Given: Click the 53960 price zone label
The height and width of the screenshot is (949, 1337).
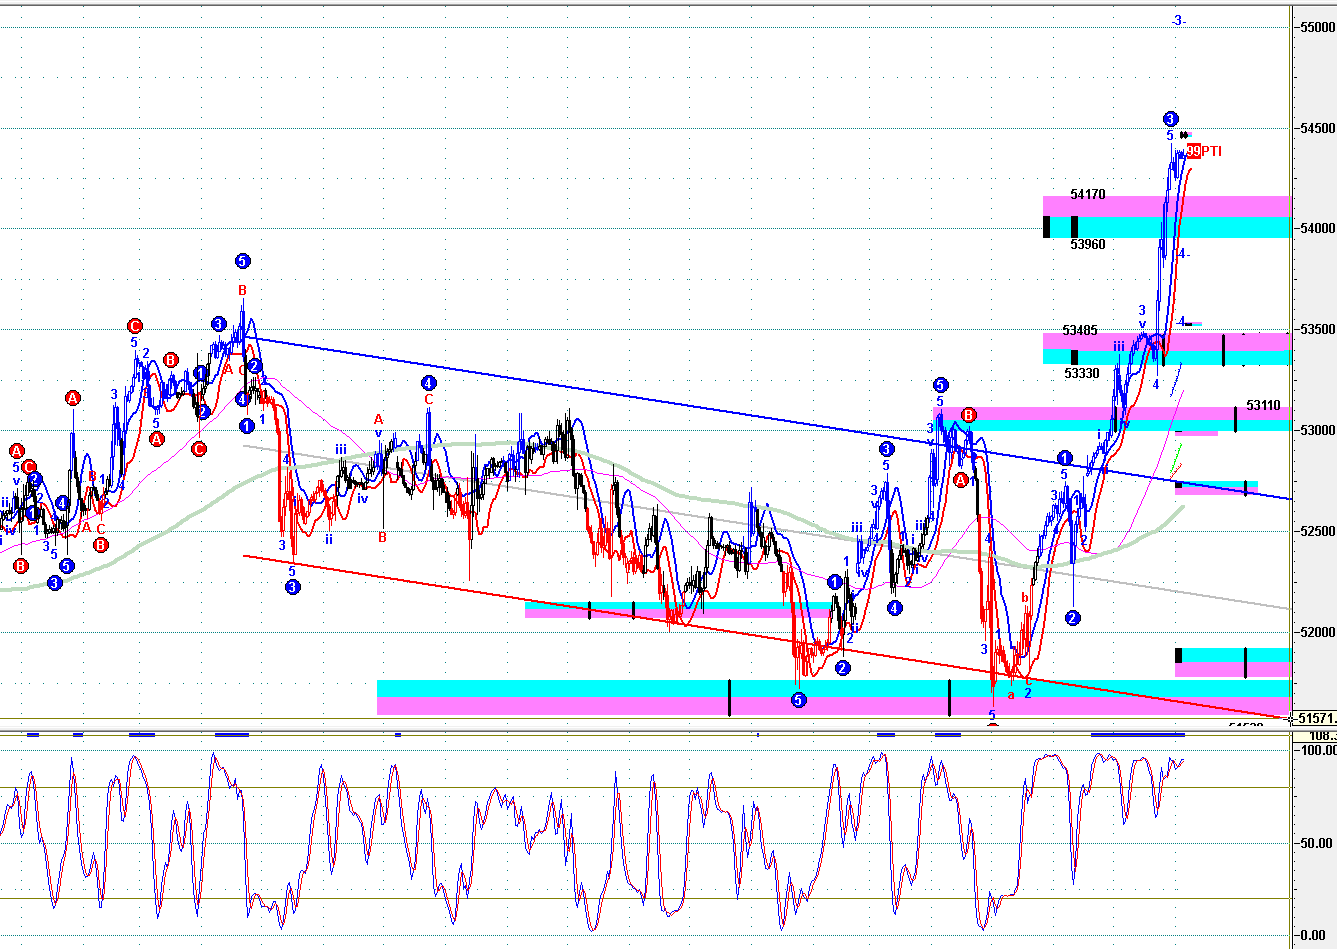Looking at the screenshot, I should coord(1087,244).
